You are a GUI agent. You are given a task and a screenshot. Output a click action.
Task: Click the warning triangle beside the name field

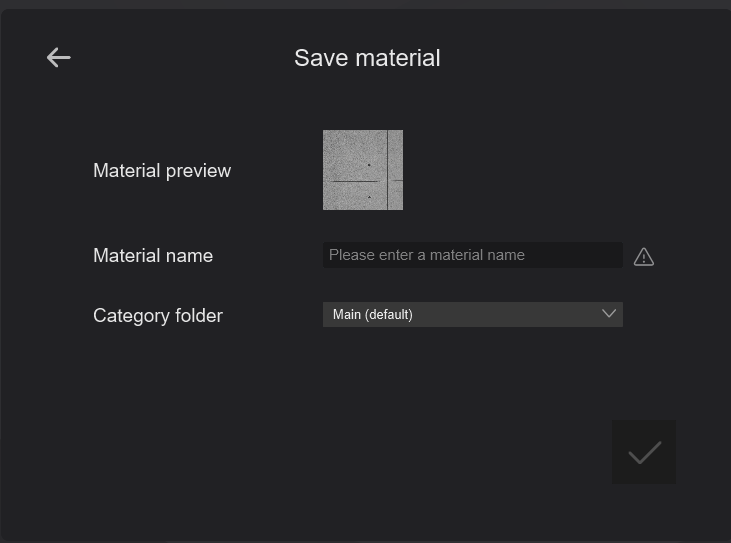(644, 257)
